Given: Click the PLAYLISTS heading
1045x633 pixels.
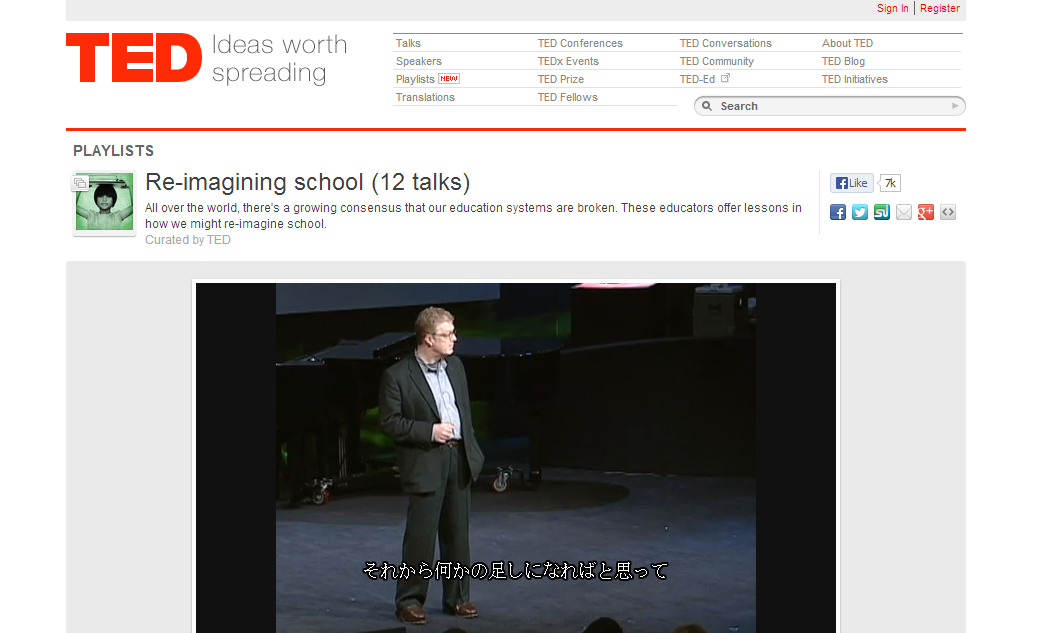Looking at the screenshot, I should (113, 151).
